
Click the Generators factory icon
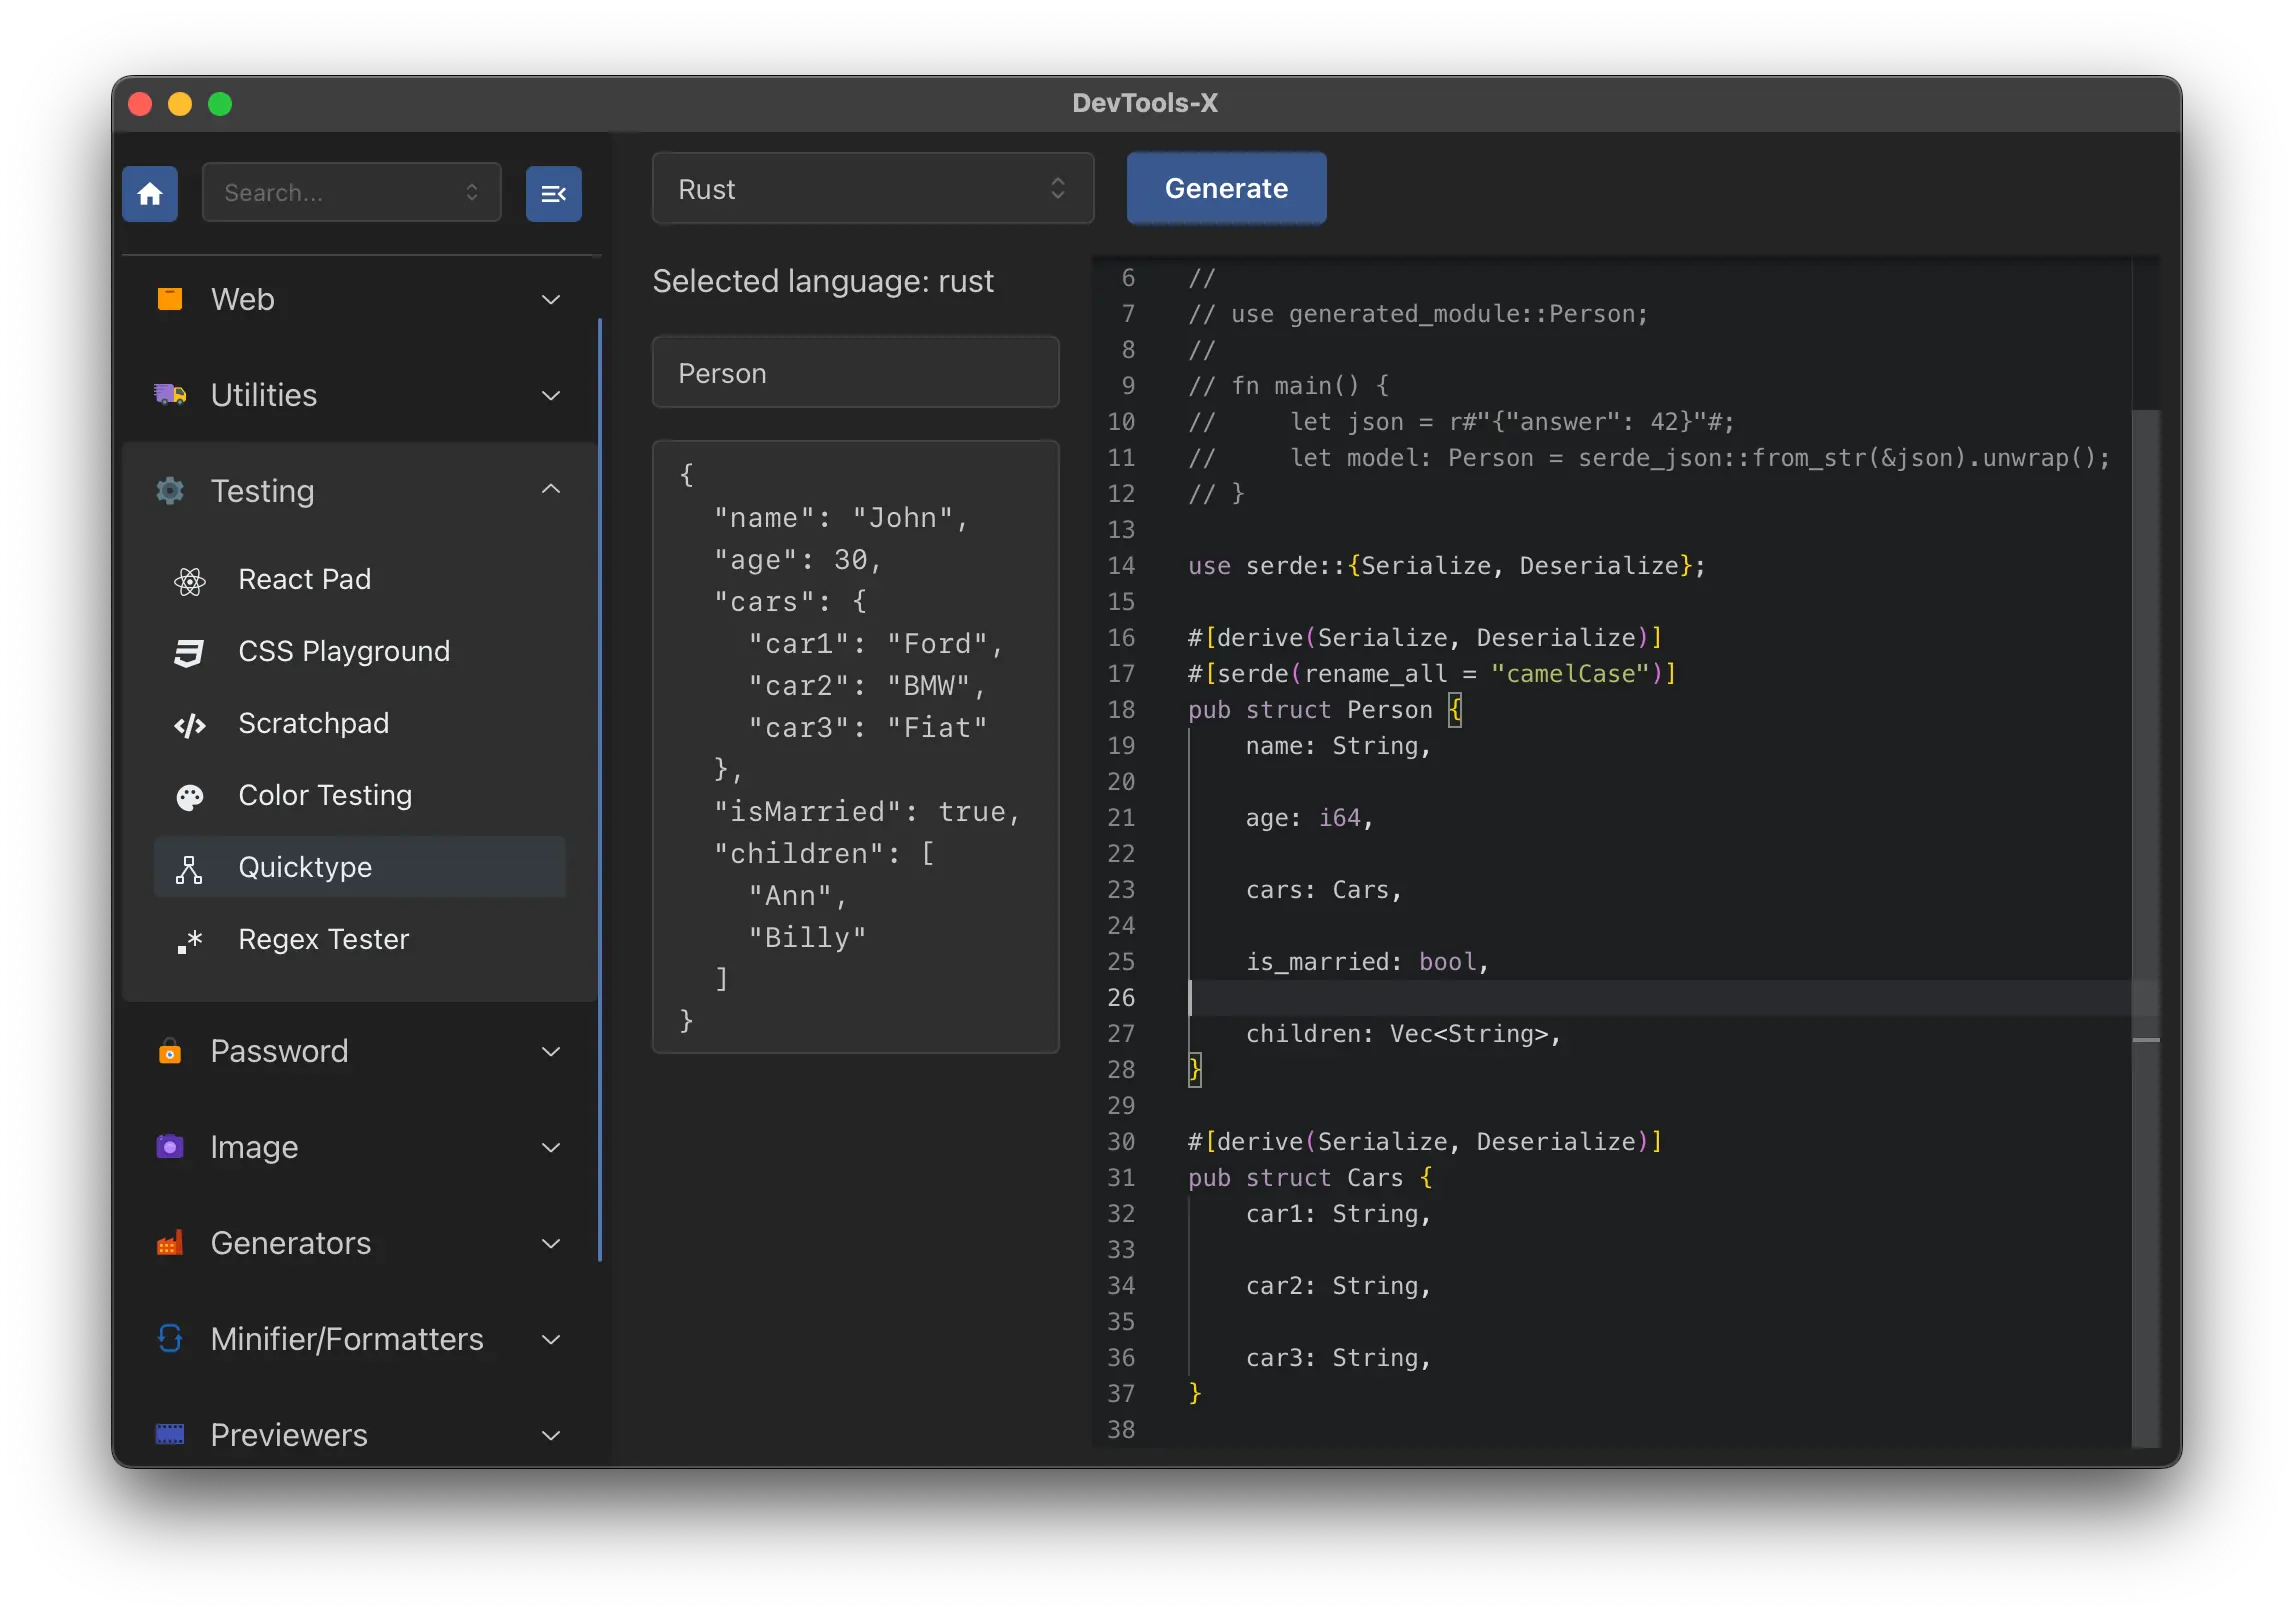pyautogui.click(x=170, y=1243)
